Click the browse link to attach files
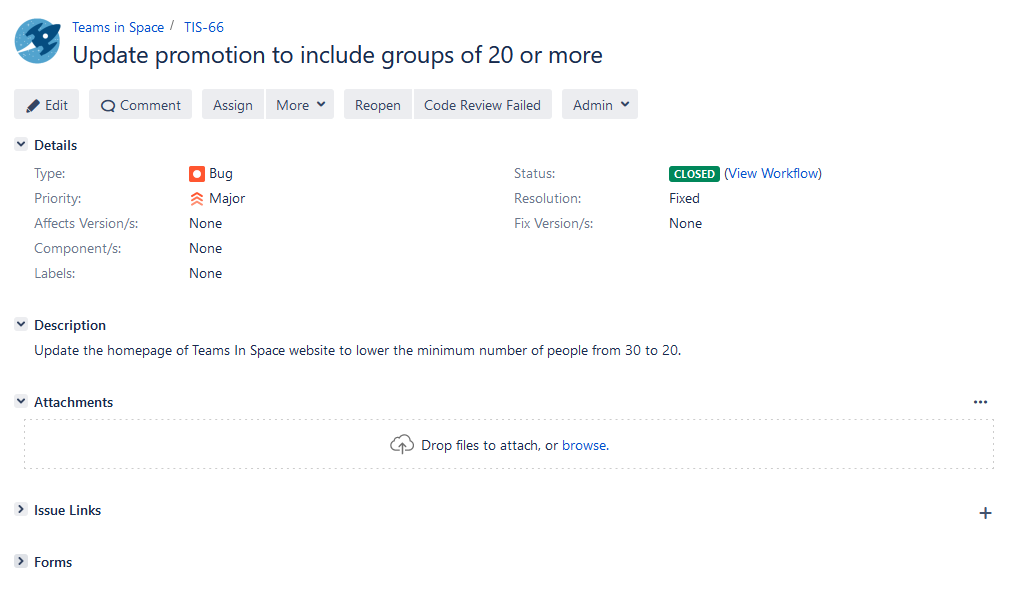The image size is (1009, 603). [x=584, y=443]
